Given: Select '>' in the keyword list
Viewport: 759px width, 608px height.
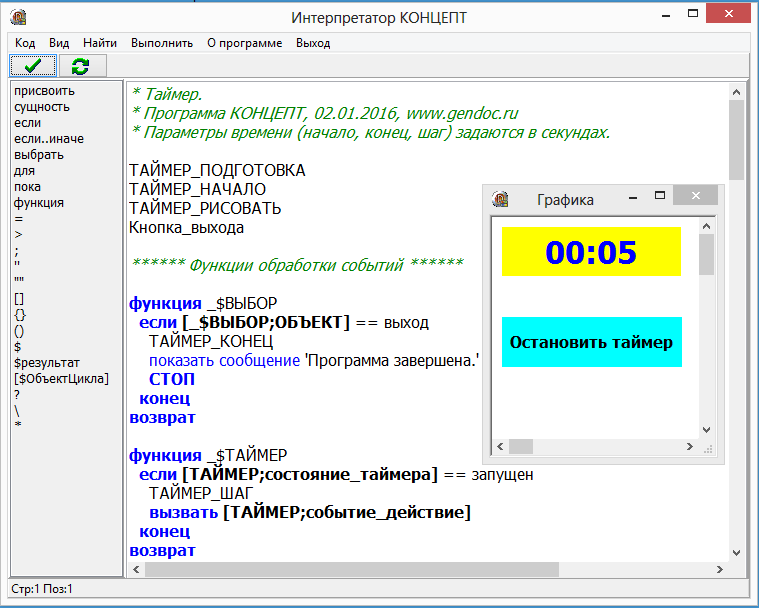Looking at the screenshot, I should (18, 235).
